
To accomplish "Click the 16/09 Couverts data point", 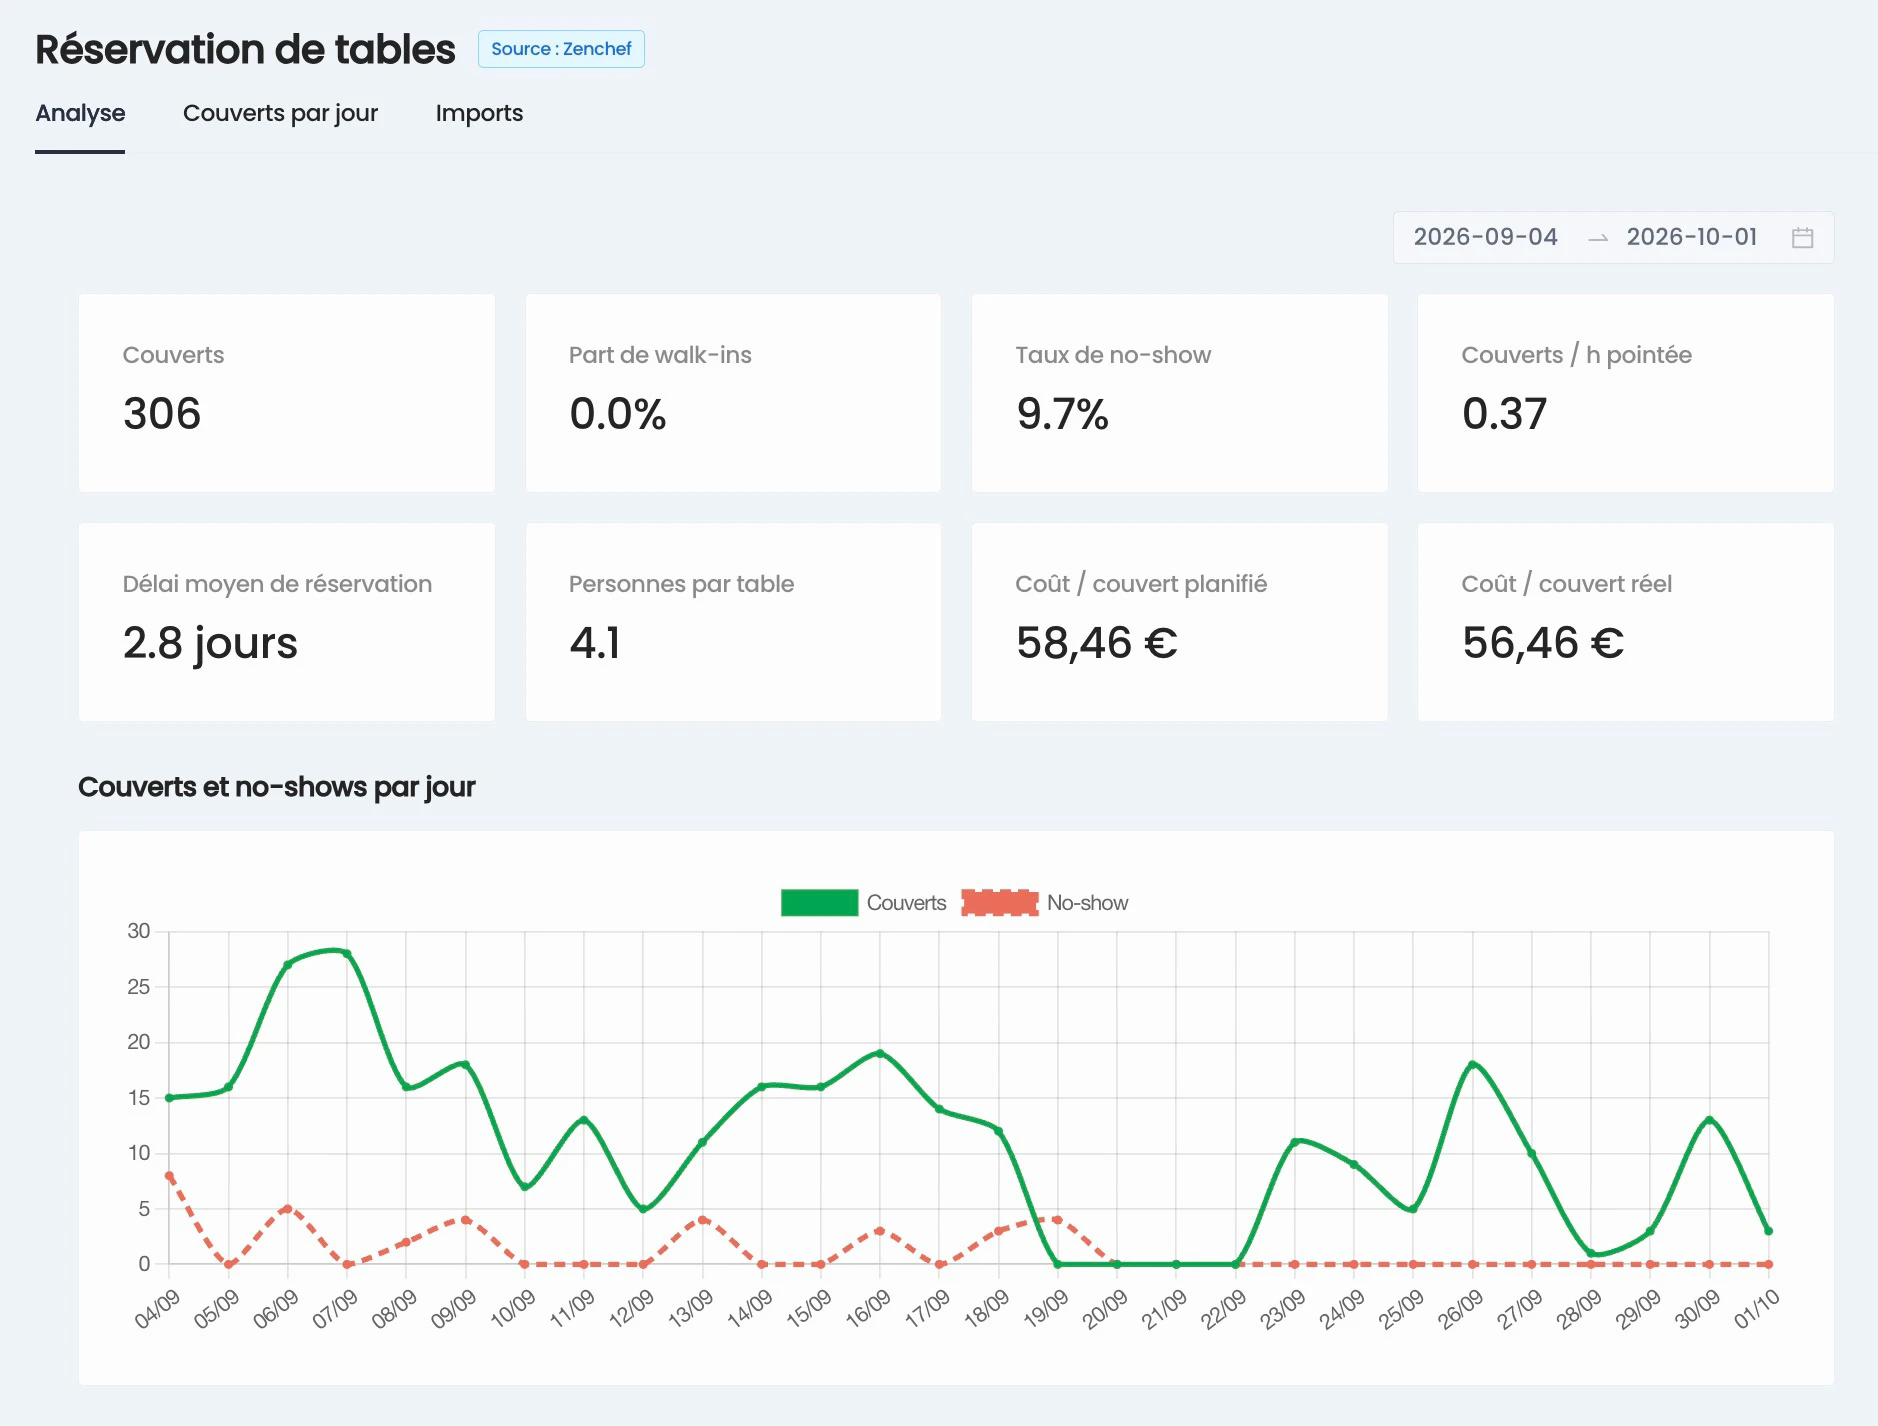I will (x=880, y=1053).
